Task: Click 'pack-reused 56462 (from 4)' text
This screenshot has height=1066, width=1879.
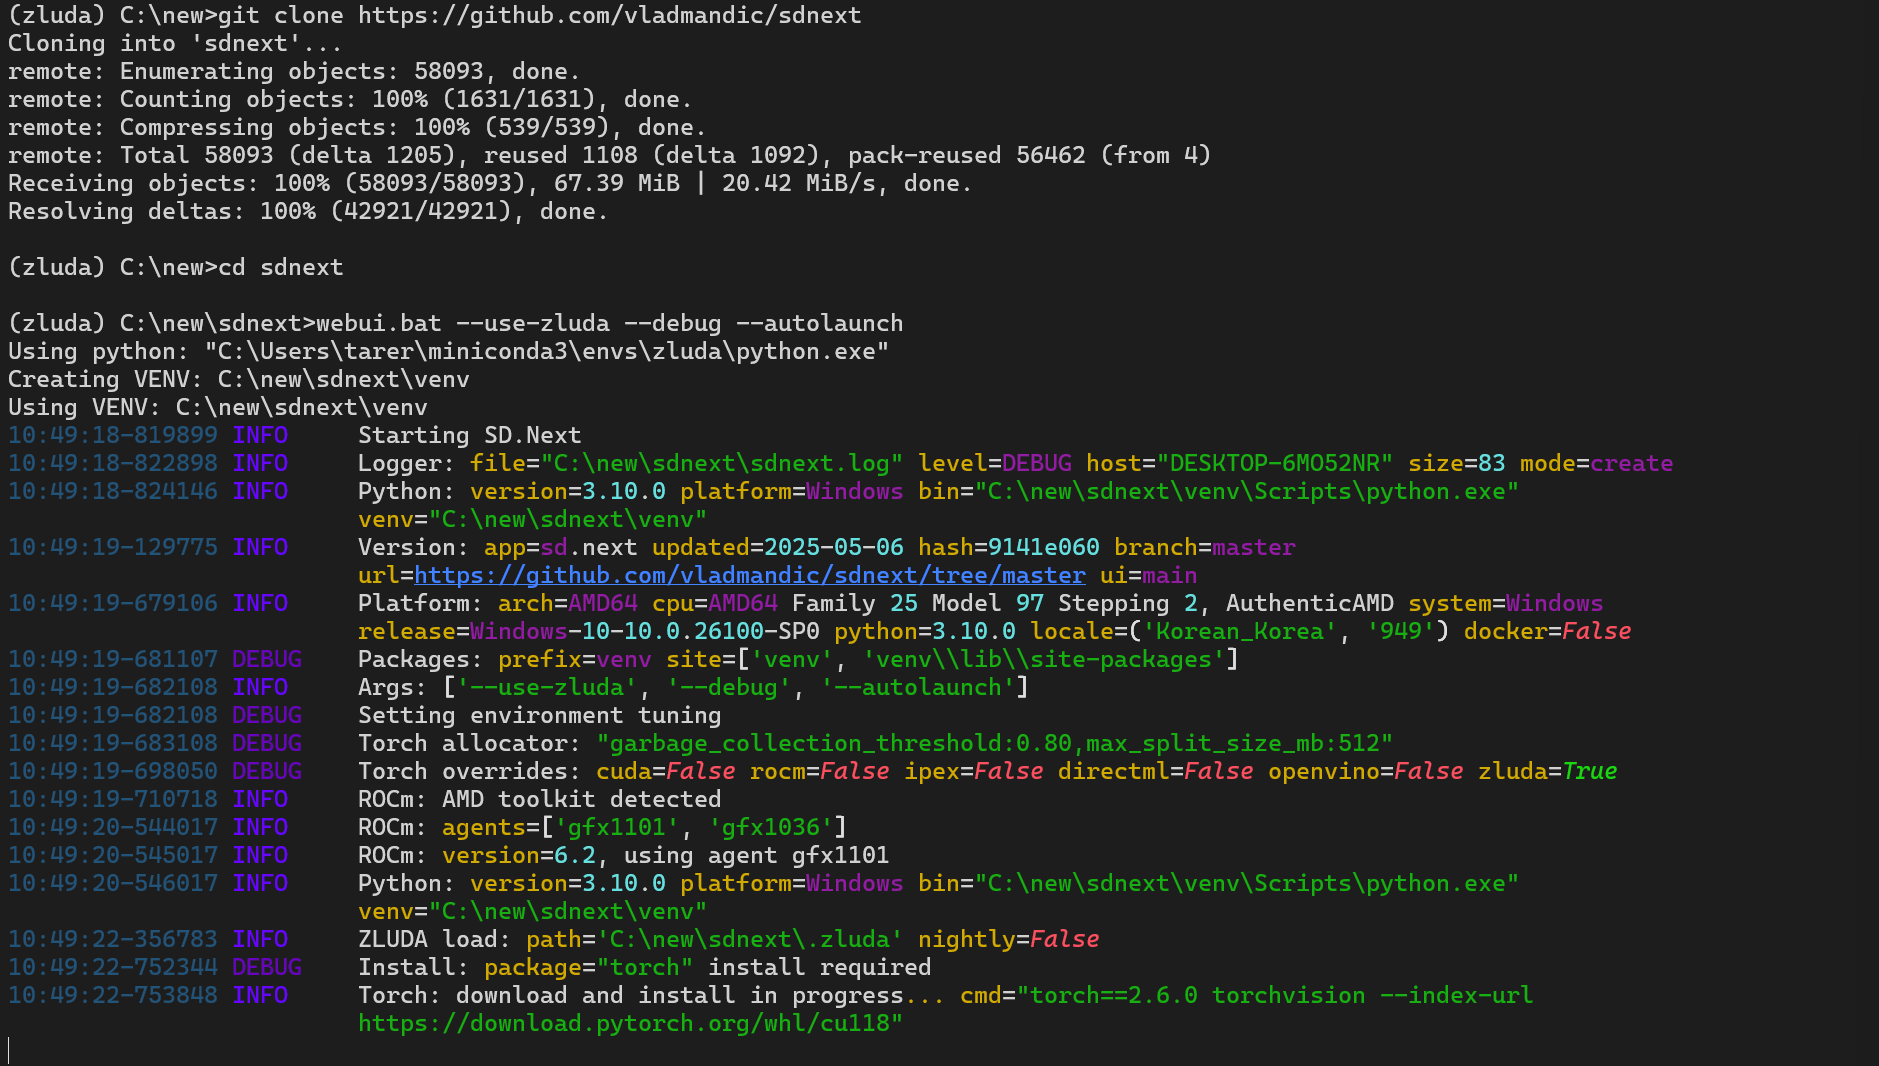Action: 1030,156
